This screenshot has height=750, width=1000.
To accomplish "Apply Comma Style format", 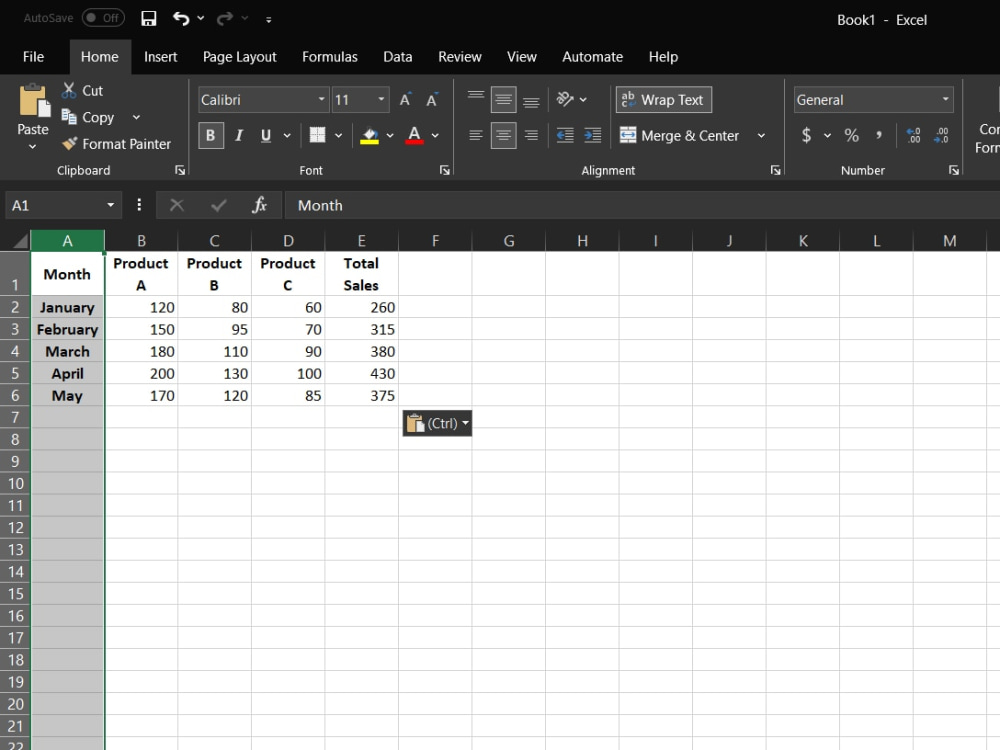I will tap(879, 135).
